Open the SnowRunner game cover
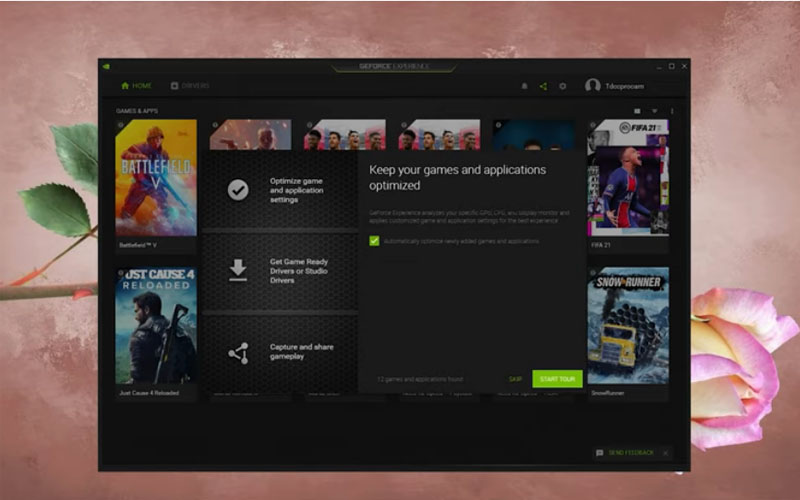The height and width of the screenshot is (500, 800). [628, 326]
